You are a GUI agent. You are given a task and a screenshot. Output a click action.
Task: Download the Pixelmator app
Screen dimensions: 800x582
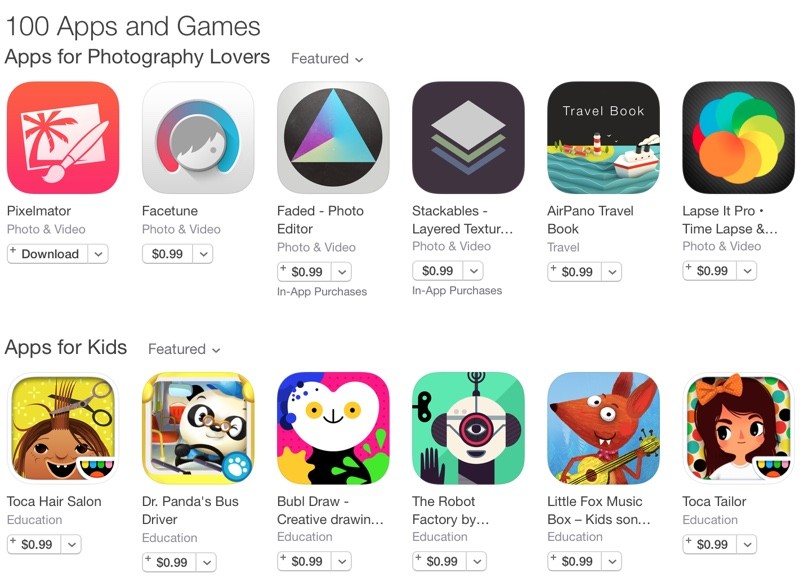coord(47,254)
